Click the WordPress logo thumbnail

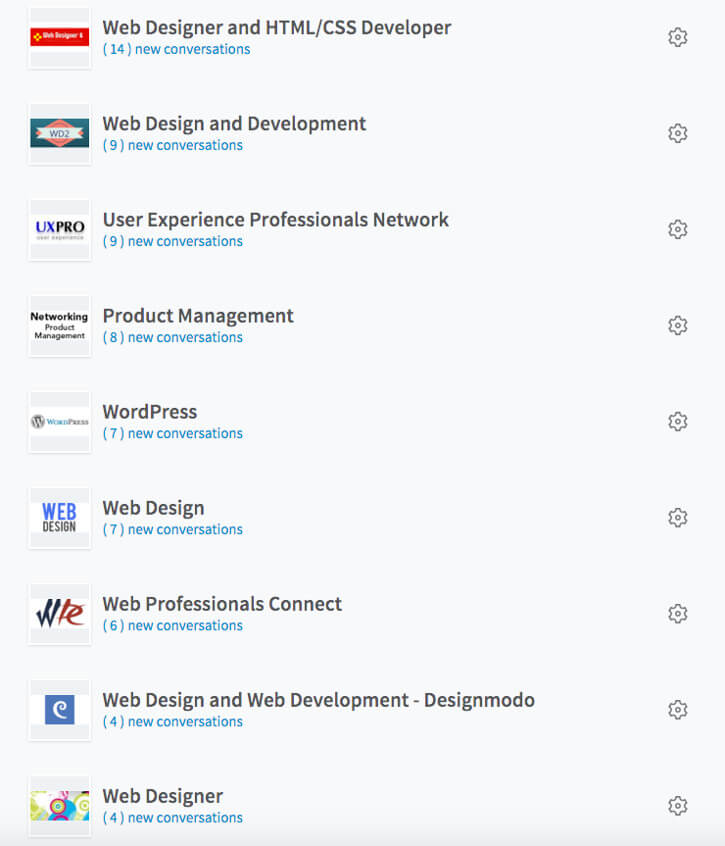(x=59, y=422)
